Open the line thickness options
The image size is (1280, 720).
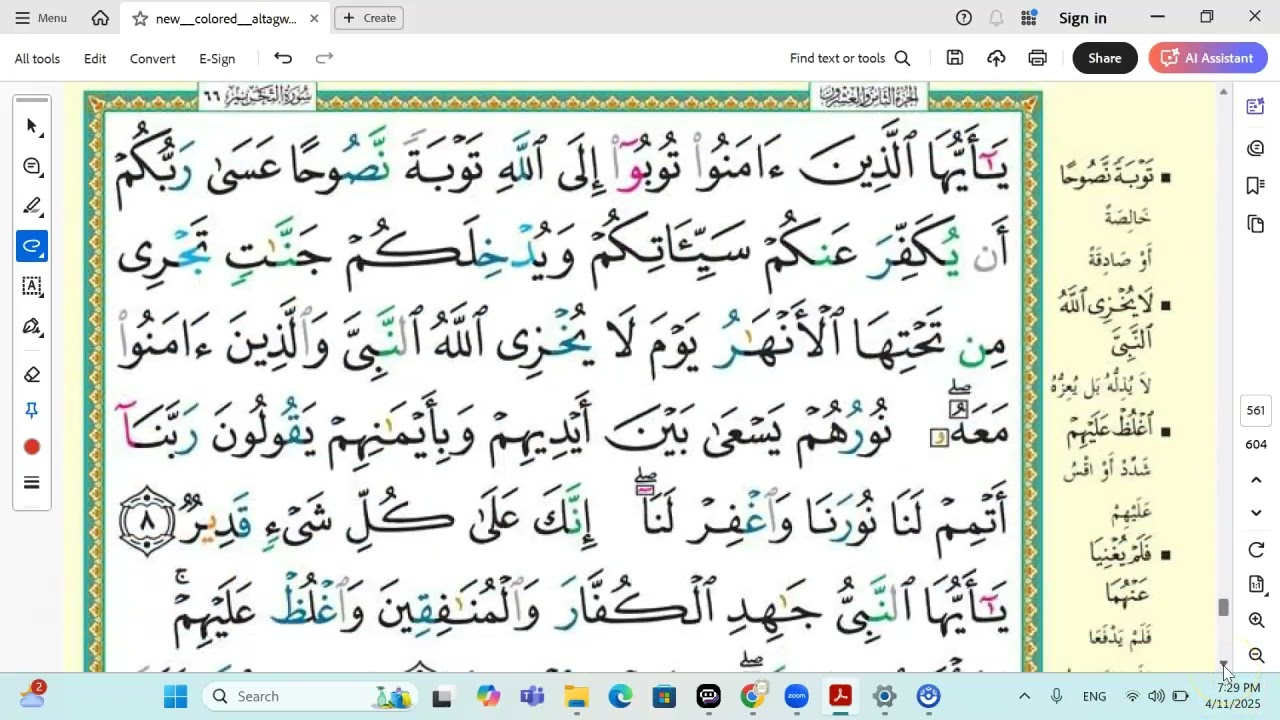click(32, 483)
